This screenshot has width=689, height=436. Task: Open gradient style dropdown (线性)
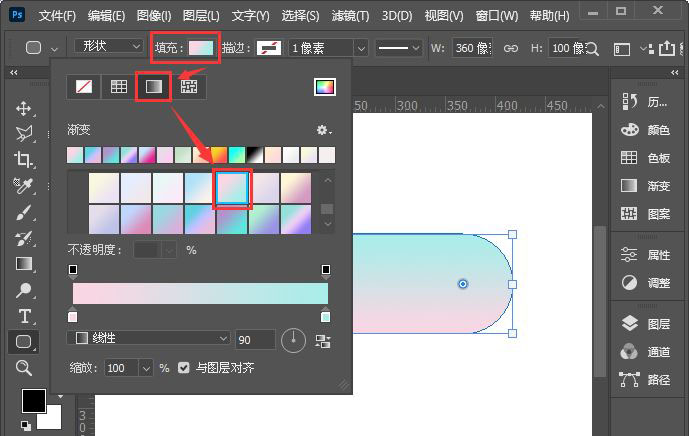point(149,338)
